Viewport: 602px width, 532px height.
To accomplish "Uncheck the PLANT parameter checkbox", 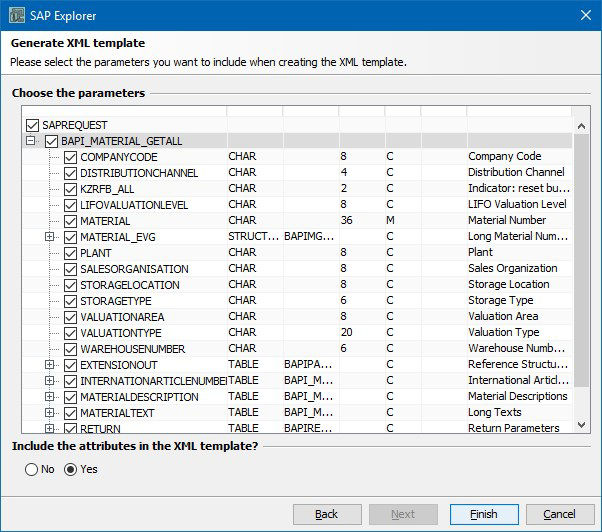I will click(x=70, y=253).
